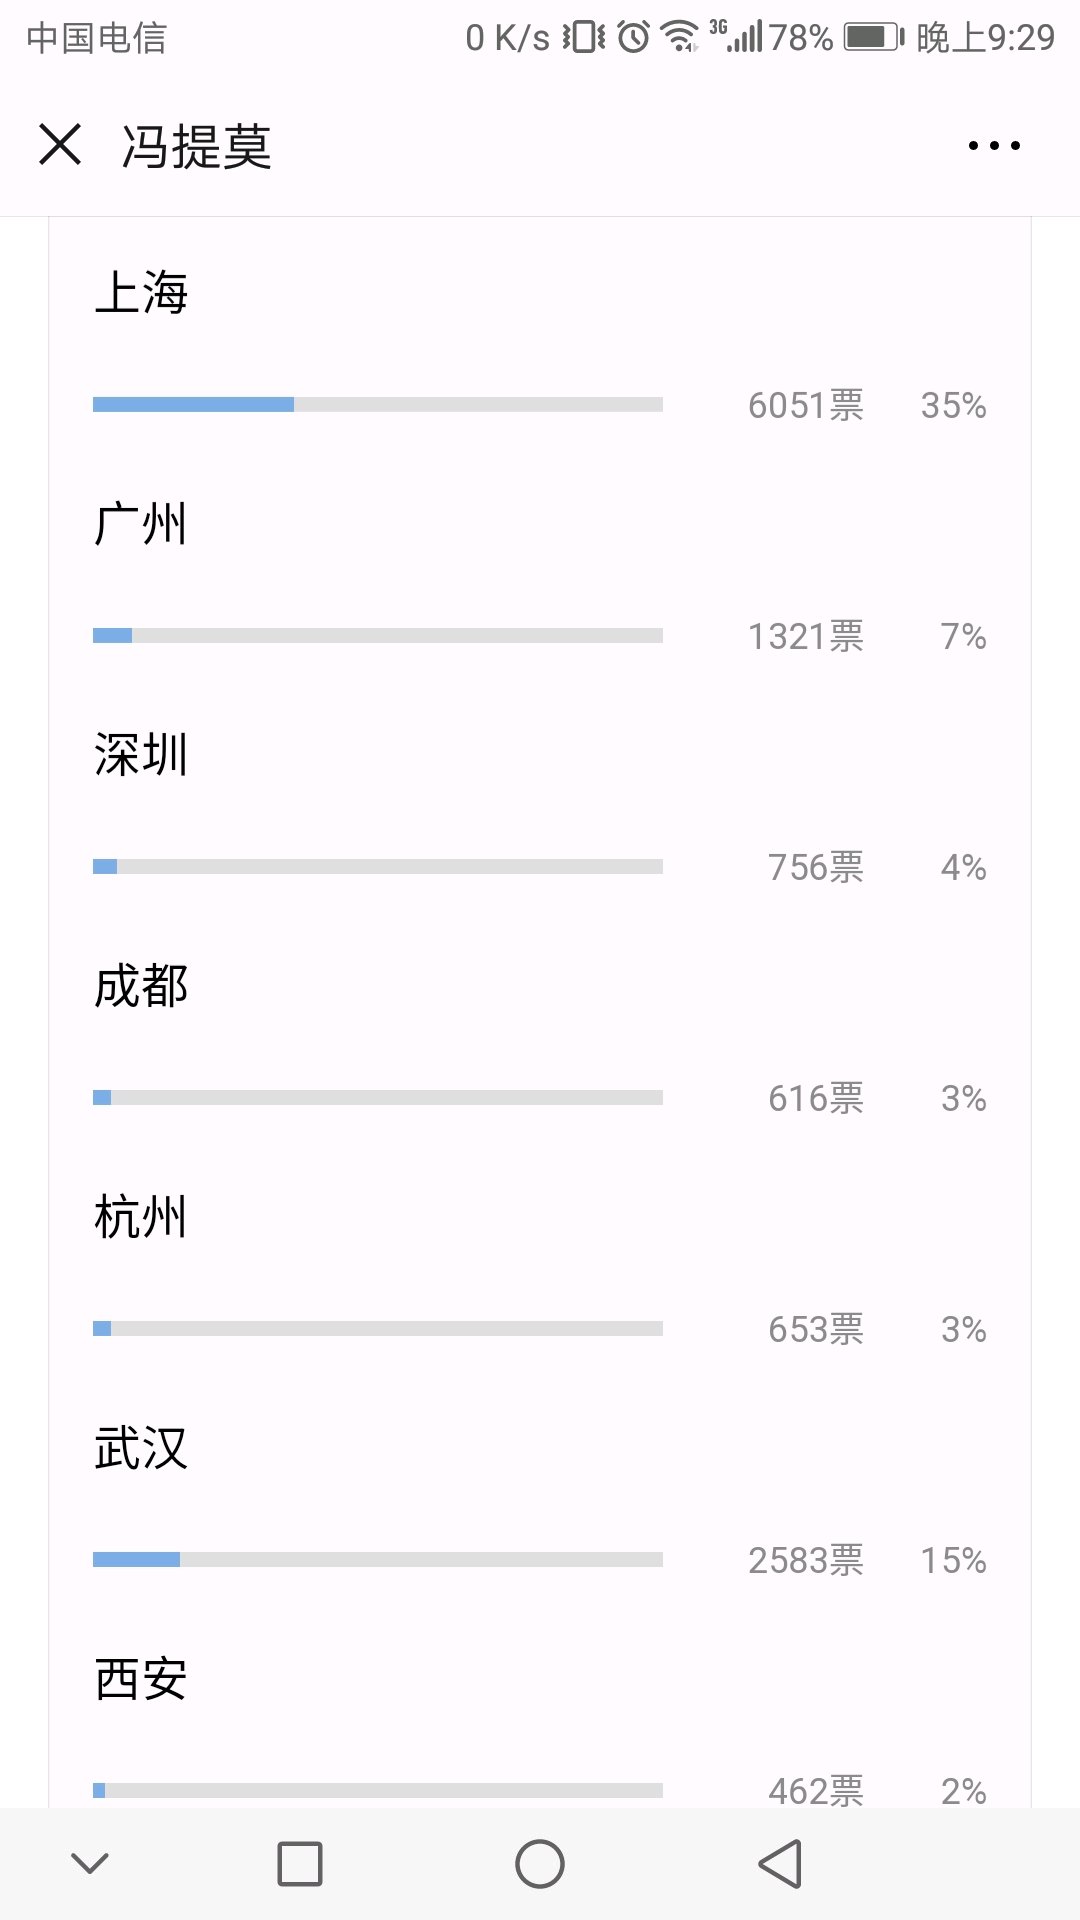The image size is (1080, 1920).
Task: Hide navigation bar with down chevron
Action: click(90, 1863)
